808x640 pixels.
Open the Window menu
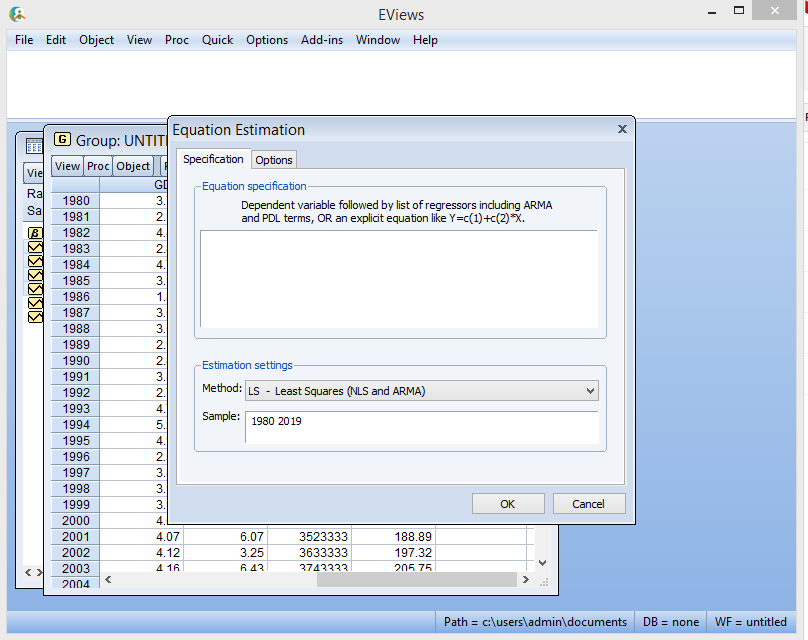[x=378, y=40]
